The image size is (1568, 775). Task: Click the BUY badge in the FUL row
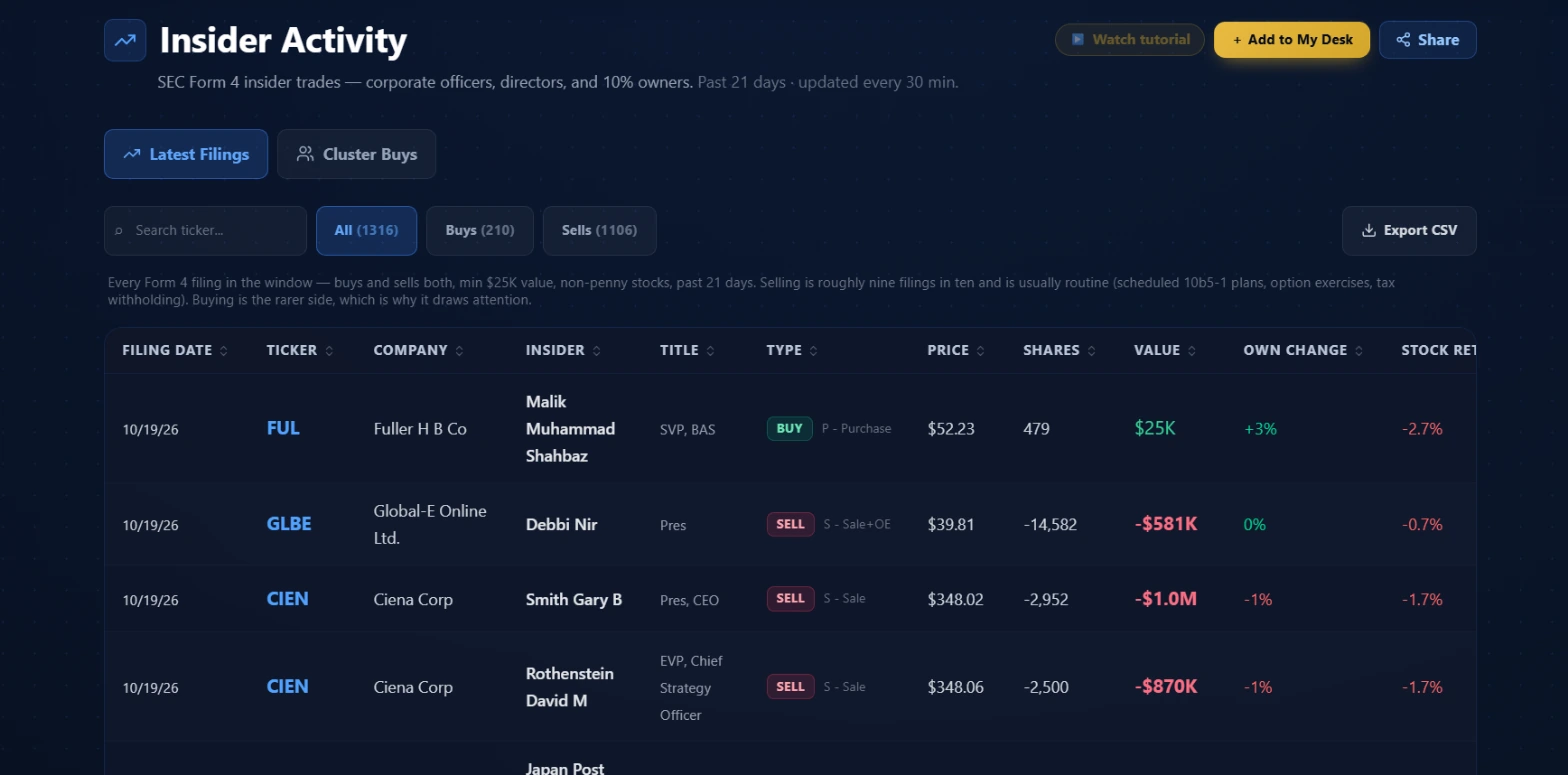coord(790,429)
